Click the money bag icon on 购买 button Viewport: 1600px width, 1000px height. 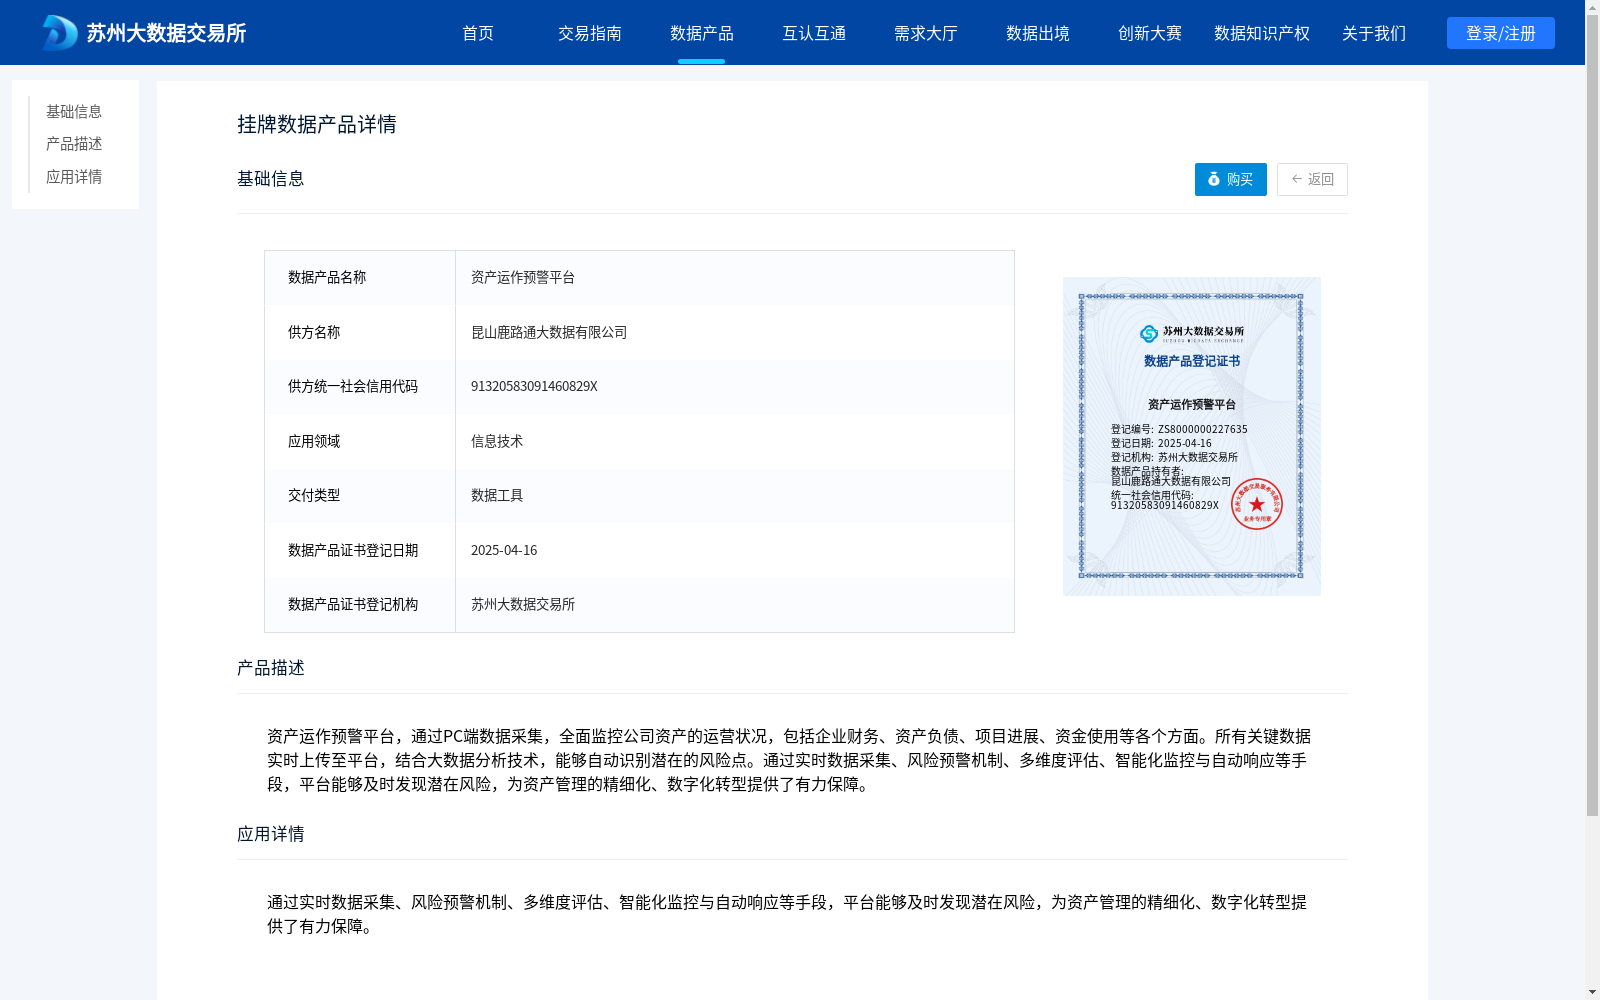click(x=1214, y=179)
